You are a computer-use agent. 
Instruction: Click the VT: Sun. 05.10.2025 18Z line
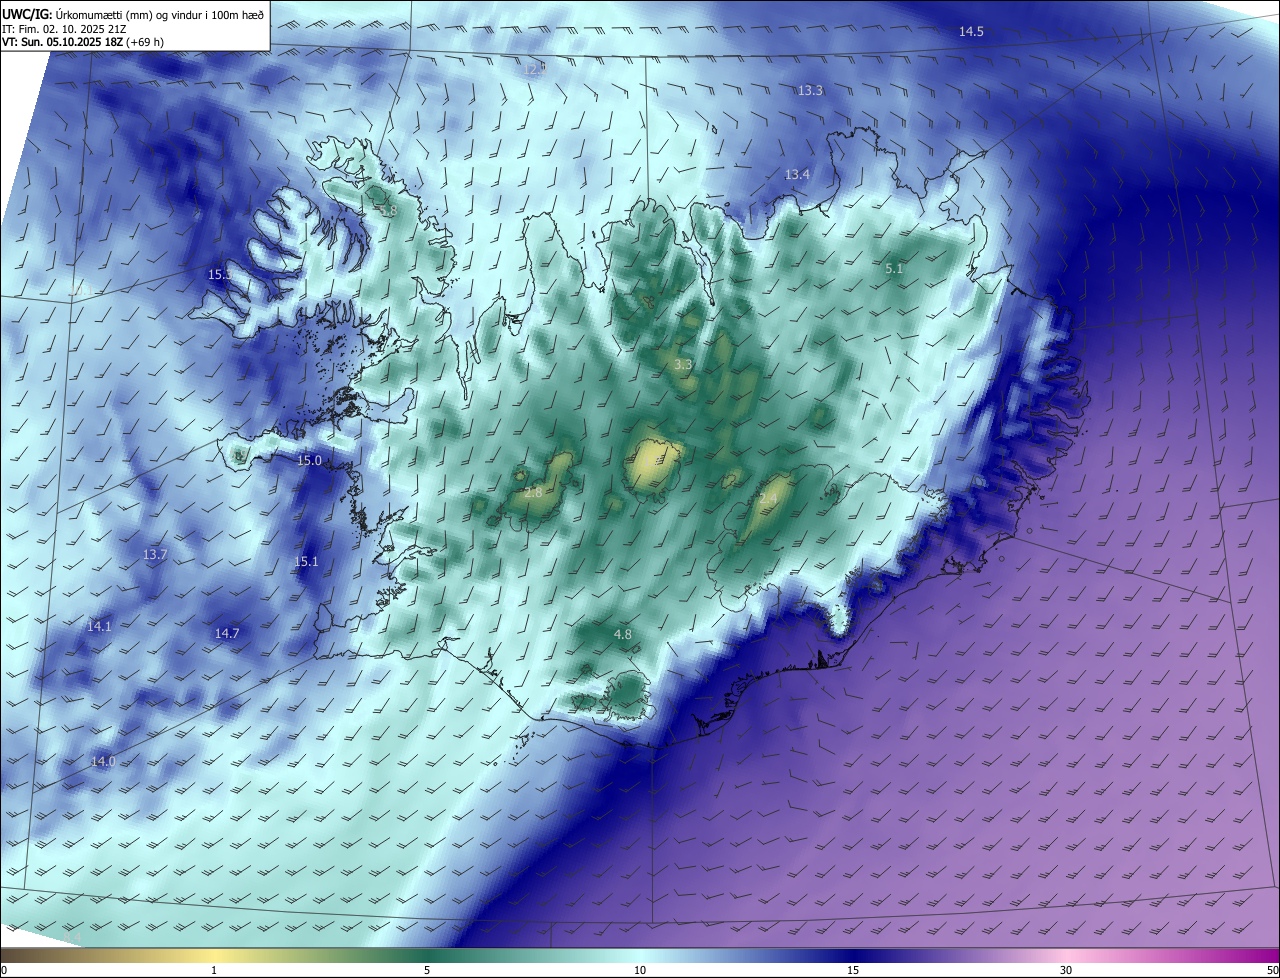(x=83, y=43)
